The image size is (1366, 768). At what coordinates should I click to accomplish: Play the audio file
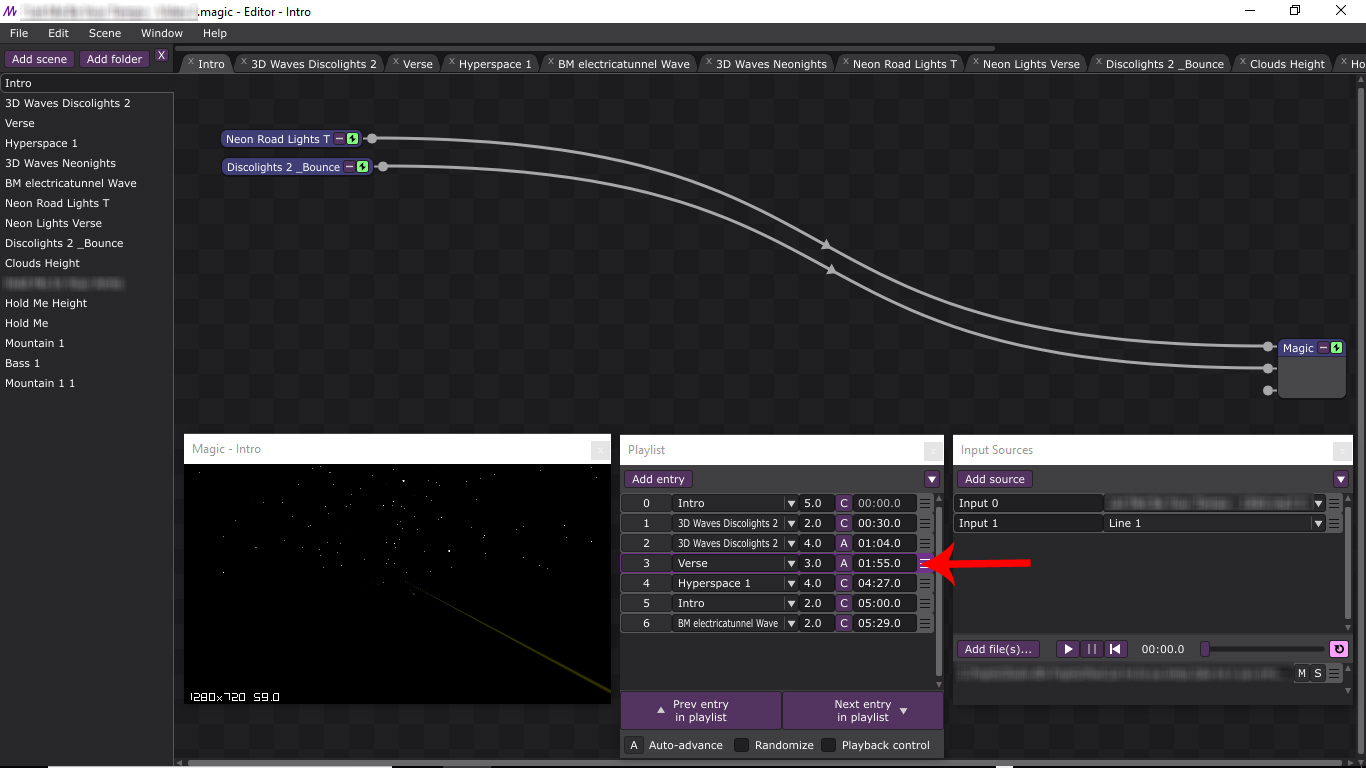(x=1068, y=649)
